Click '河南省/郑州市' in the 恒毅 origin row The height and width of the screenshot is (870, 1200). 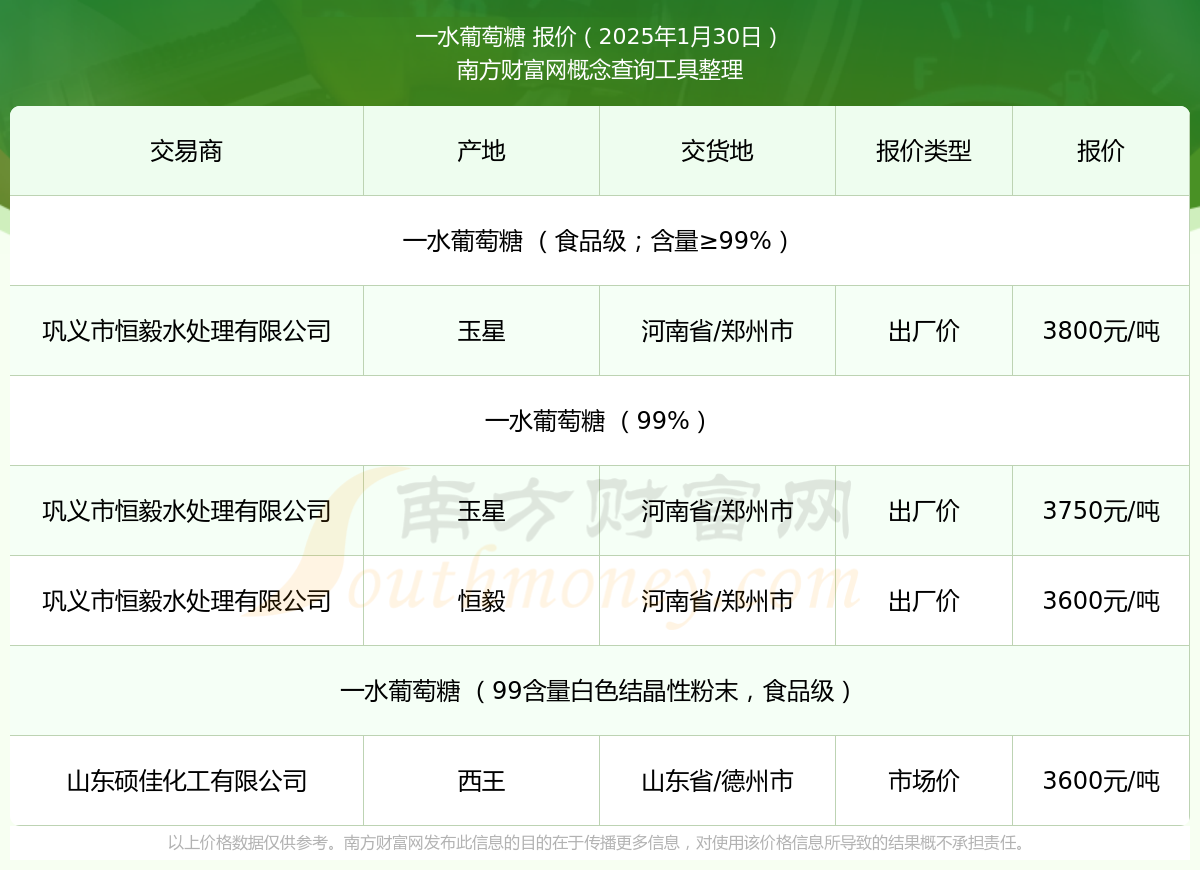click(x=717, y=601)
